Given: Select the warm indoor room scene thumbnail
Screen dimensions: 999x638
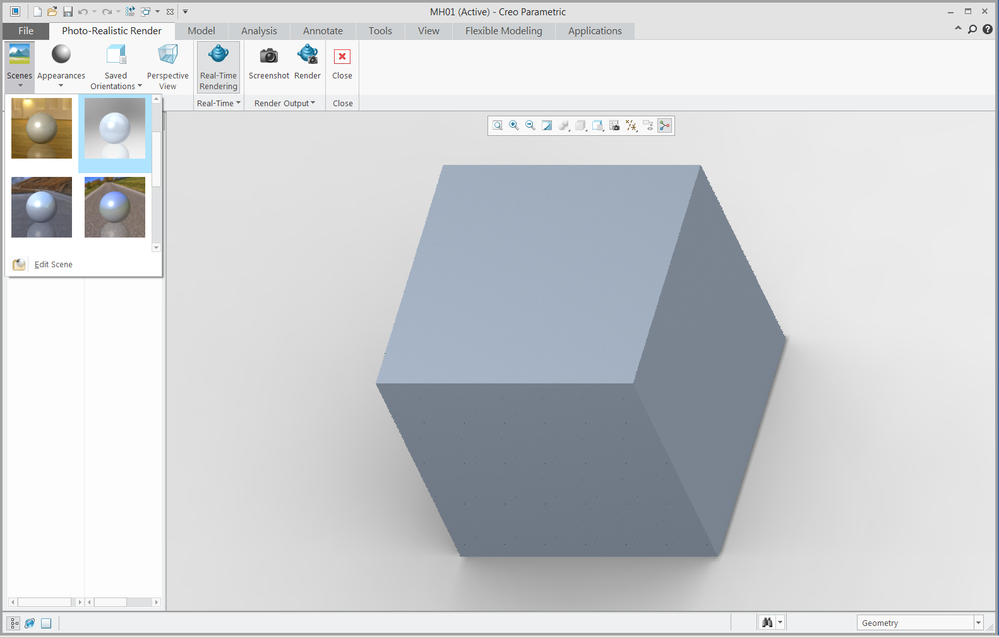Looking at the screenshot, I should [x=42, y=128].
